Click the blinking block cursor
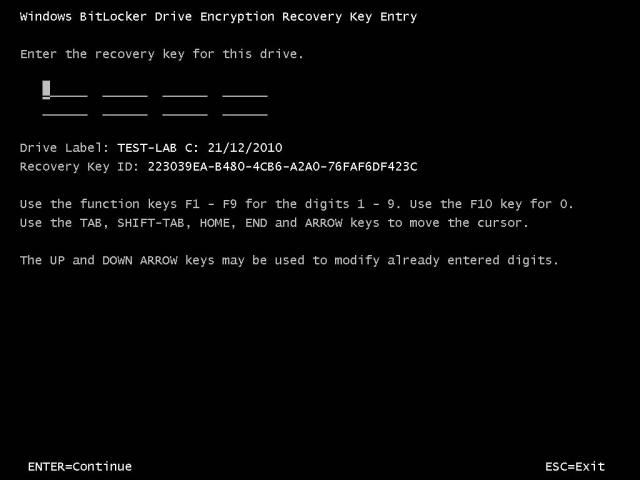The image size is (640, 480). 46,89
